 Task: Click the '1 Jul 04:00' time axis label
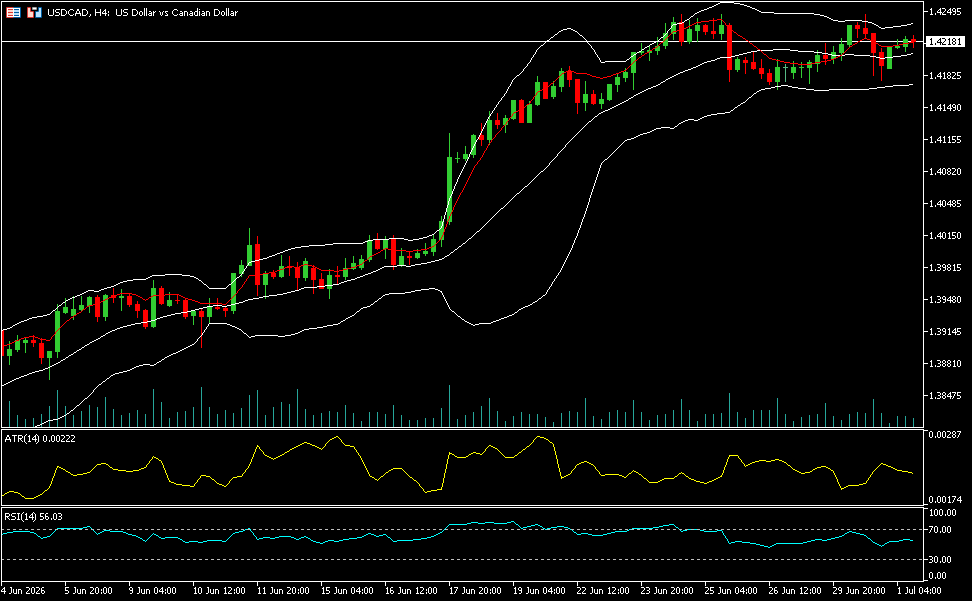919,590
